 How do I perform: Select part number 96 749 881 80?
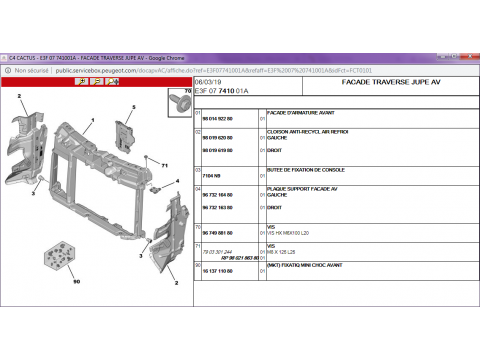click(x=218, y=233)
